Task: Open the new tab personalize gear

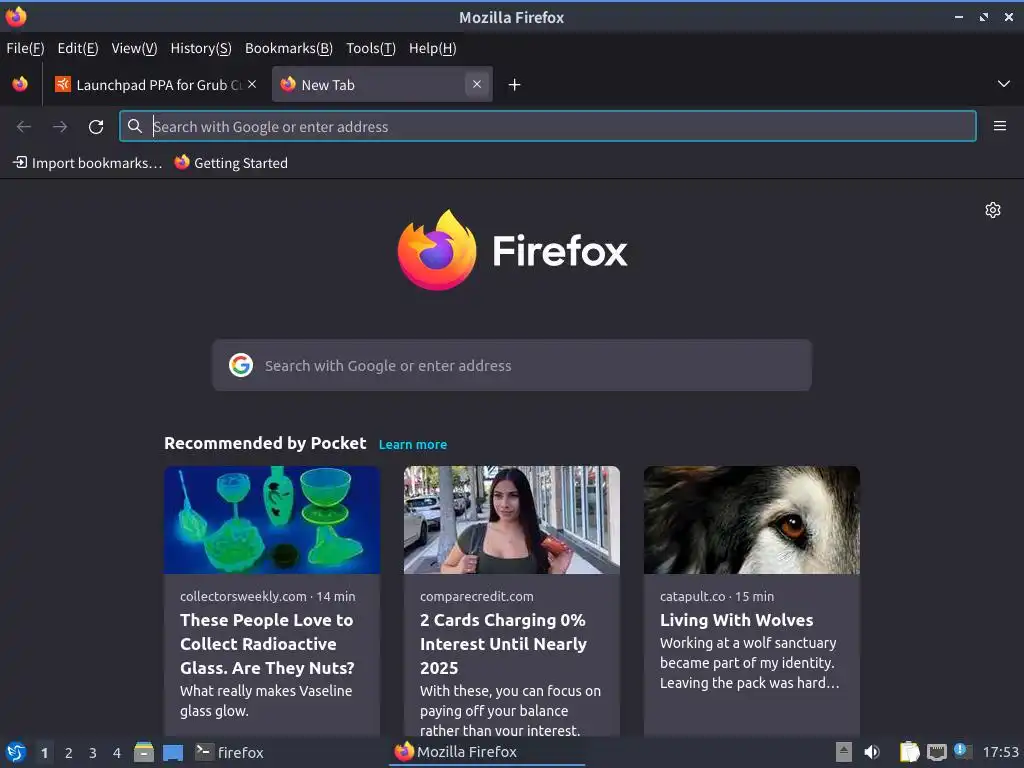Action: (993, 210)
